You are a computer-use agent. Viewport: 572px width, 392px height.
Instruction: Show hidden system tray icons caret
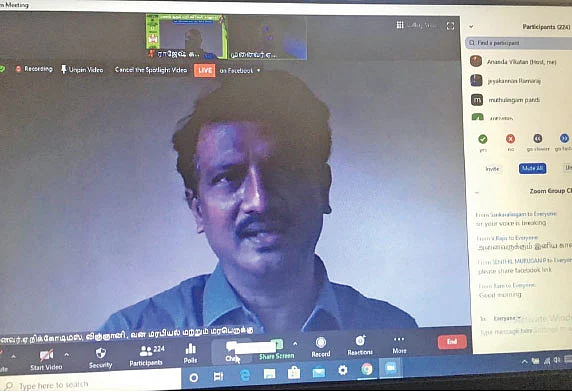click(x=524, y=362)
